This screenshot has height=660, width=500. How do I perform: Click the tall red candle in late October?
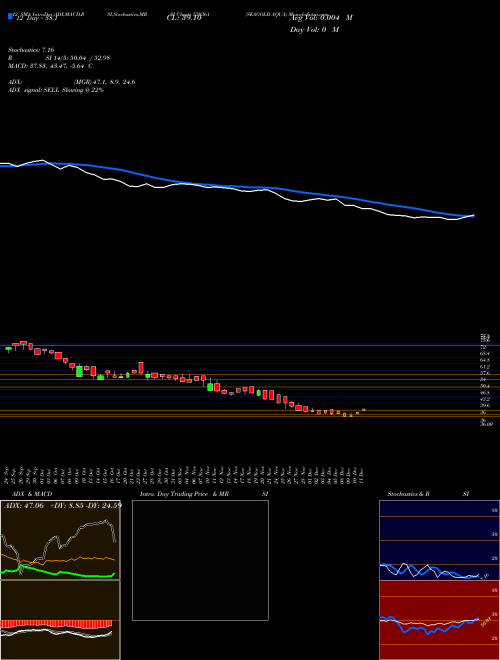coord(141,367)
